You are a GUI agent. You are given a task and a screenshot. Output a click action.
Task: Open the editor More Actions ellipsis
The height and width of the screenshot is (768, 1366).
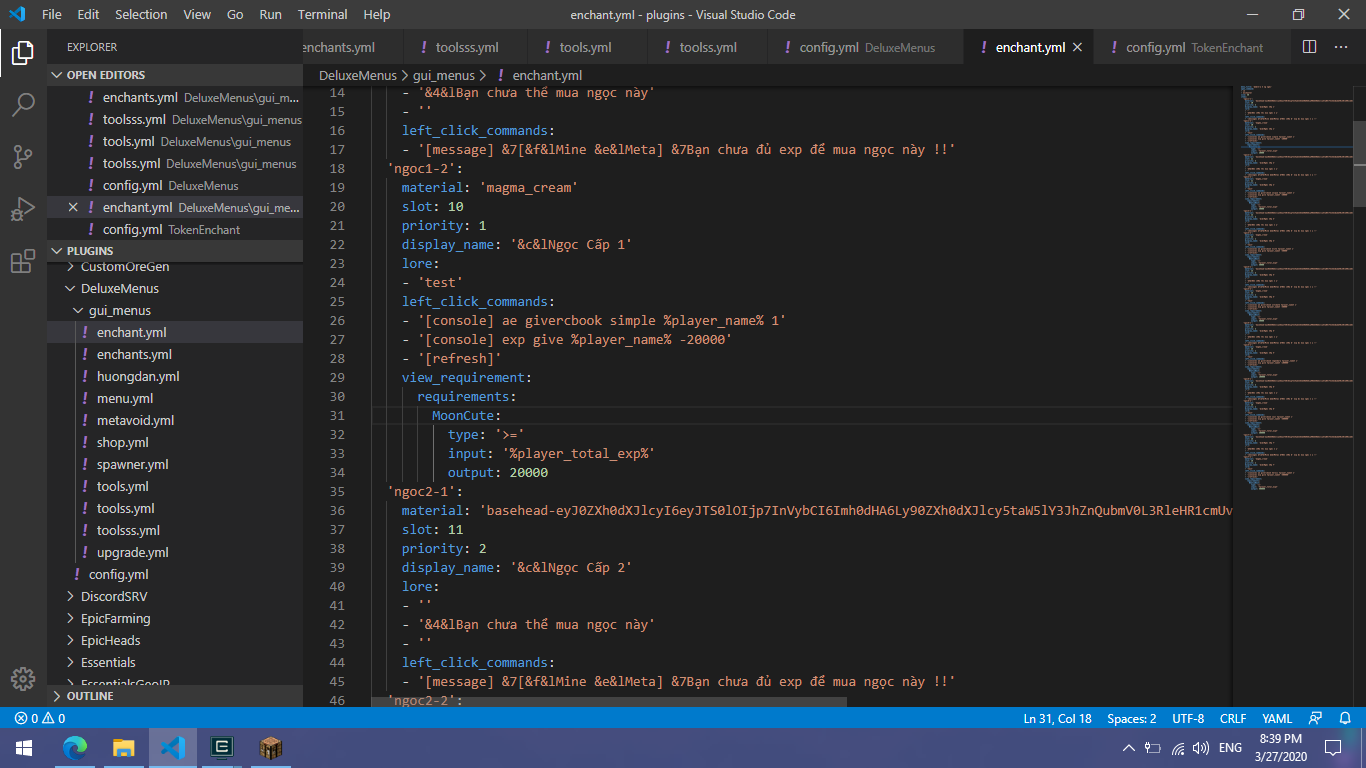point(1341,47)
